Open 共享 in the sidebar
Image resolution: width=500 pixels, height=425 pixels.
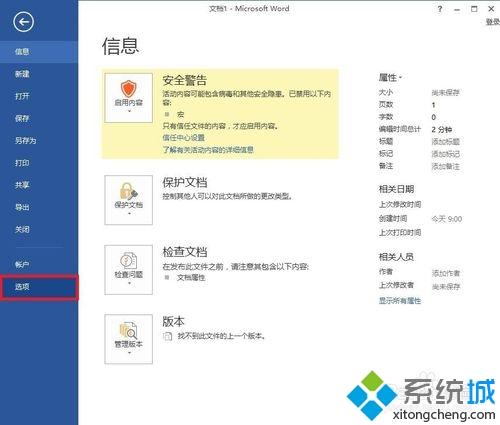(x=39, y=185)
